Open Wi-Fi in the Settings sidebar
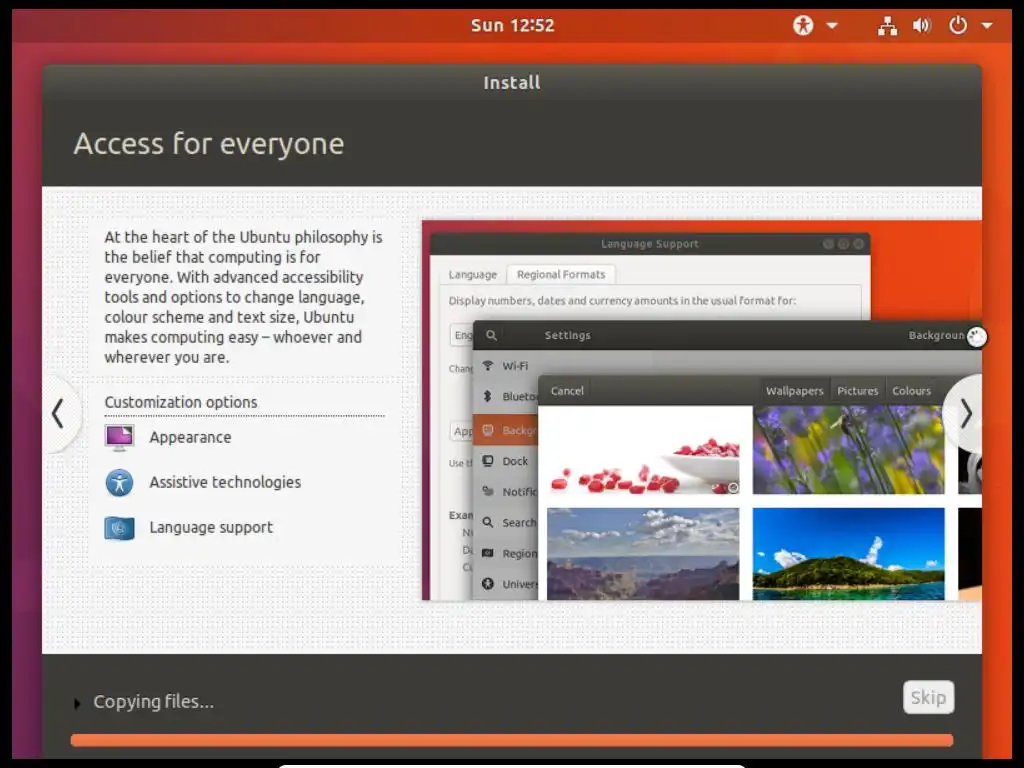Viewport: 1024px width, 768px height. click(505, 366)
